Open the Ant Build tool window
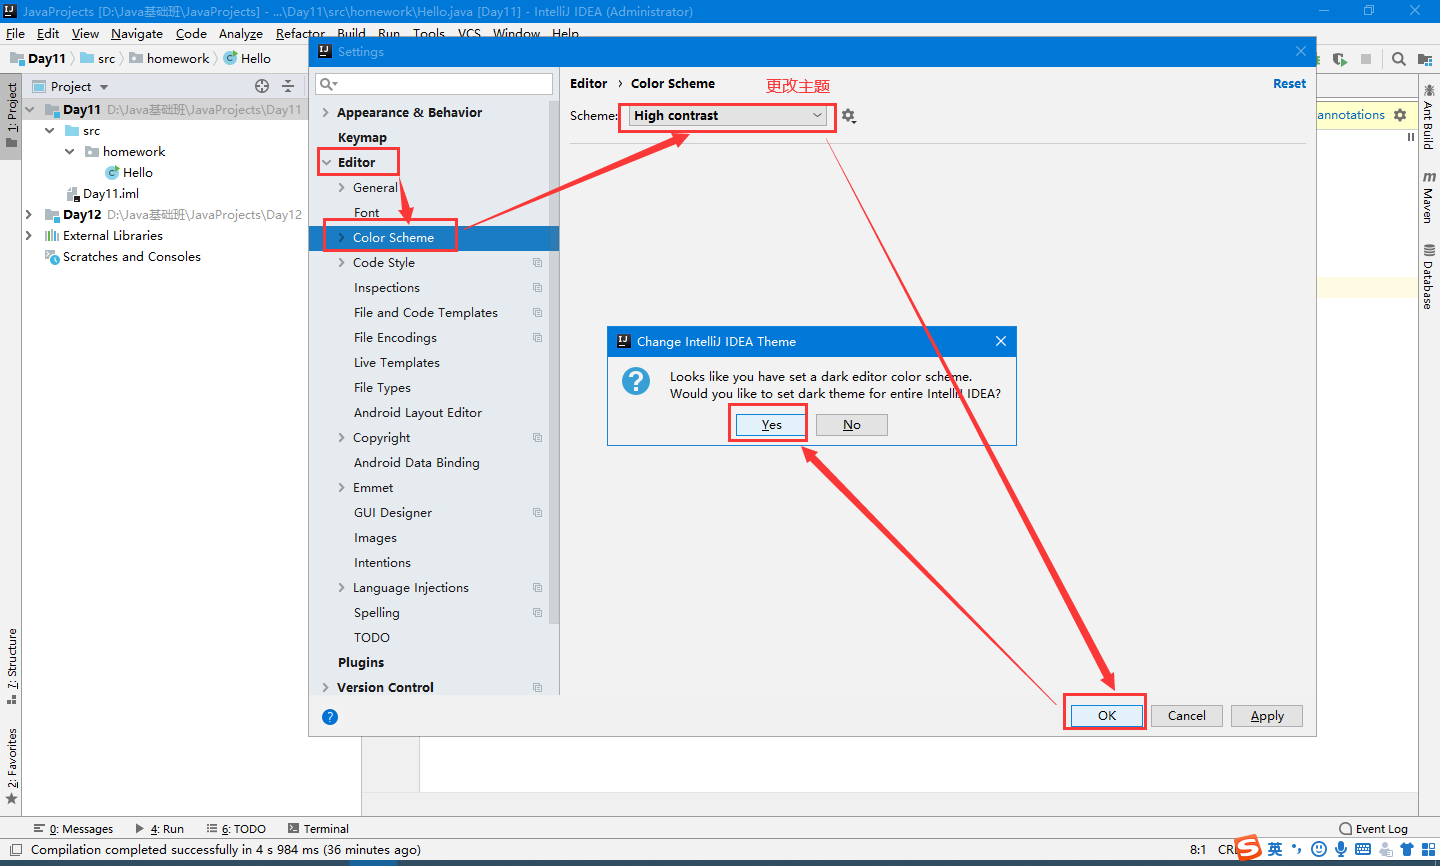This screenshot has height=866, width=1440. pyautogui.click(x=1429, y=118)
